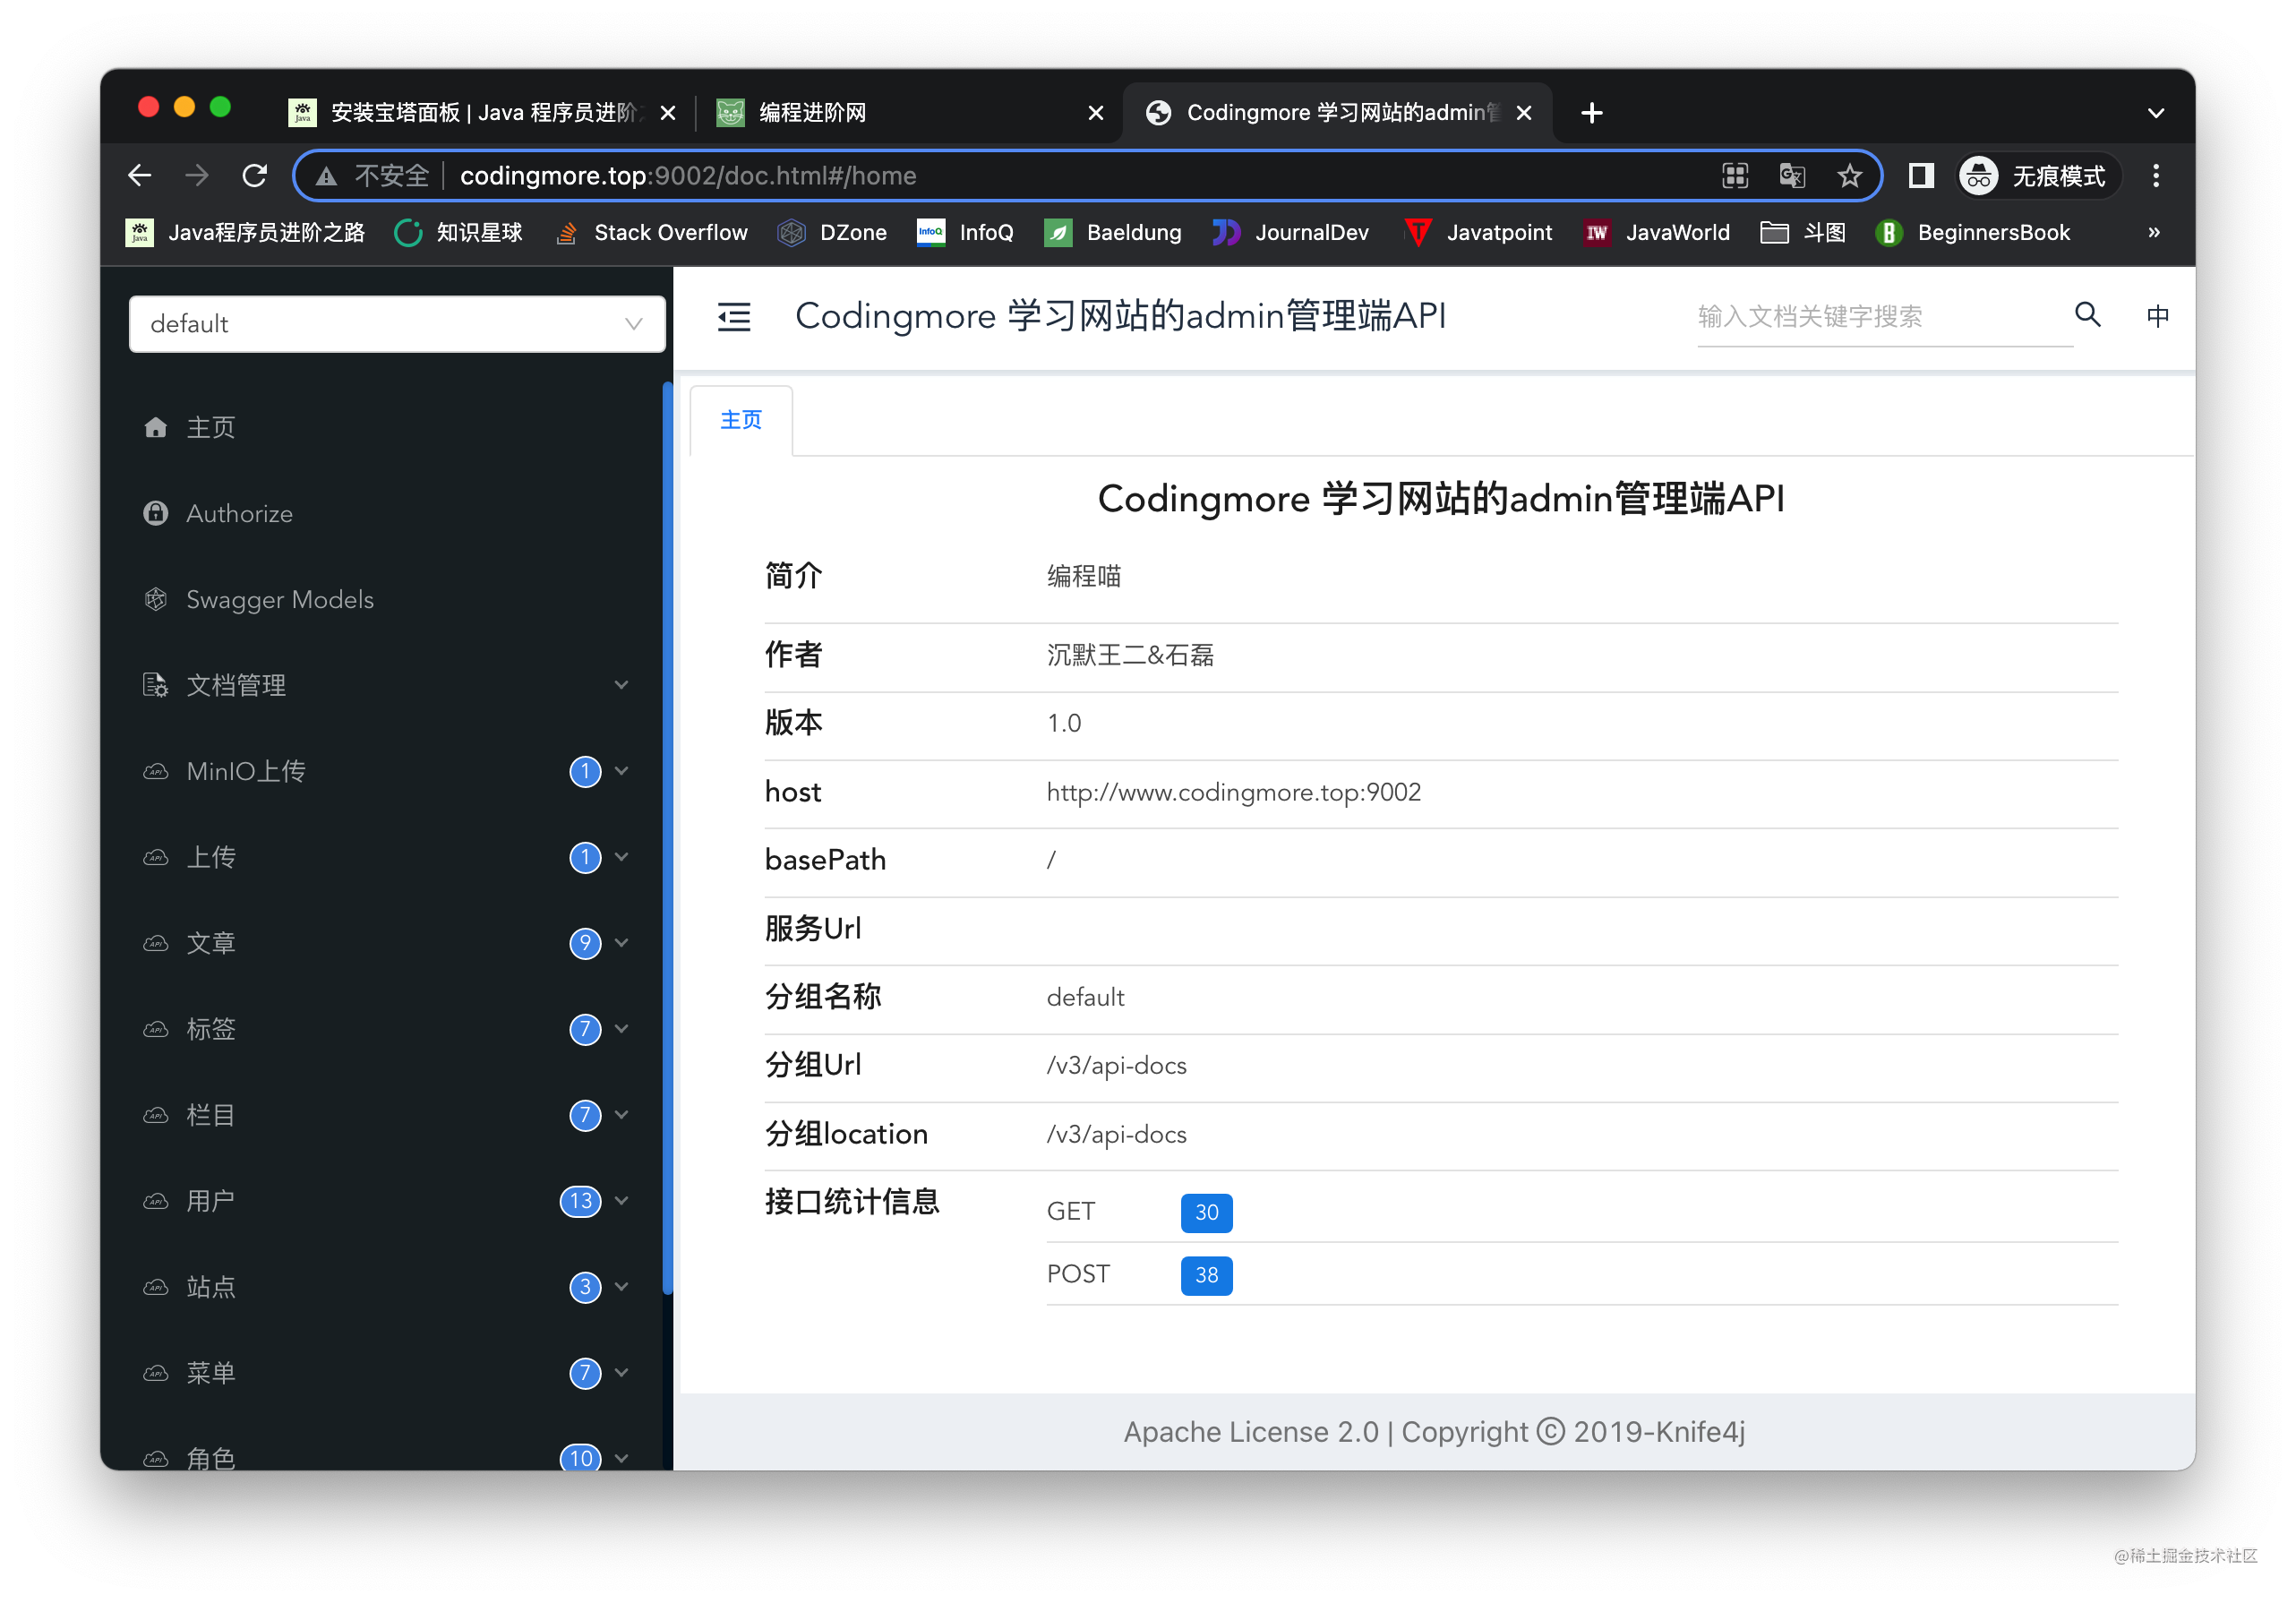Screen dimensions: 2296x1603
Task: Click the MinIO上传 cloud upload icon
Action: tap(160, 769)
